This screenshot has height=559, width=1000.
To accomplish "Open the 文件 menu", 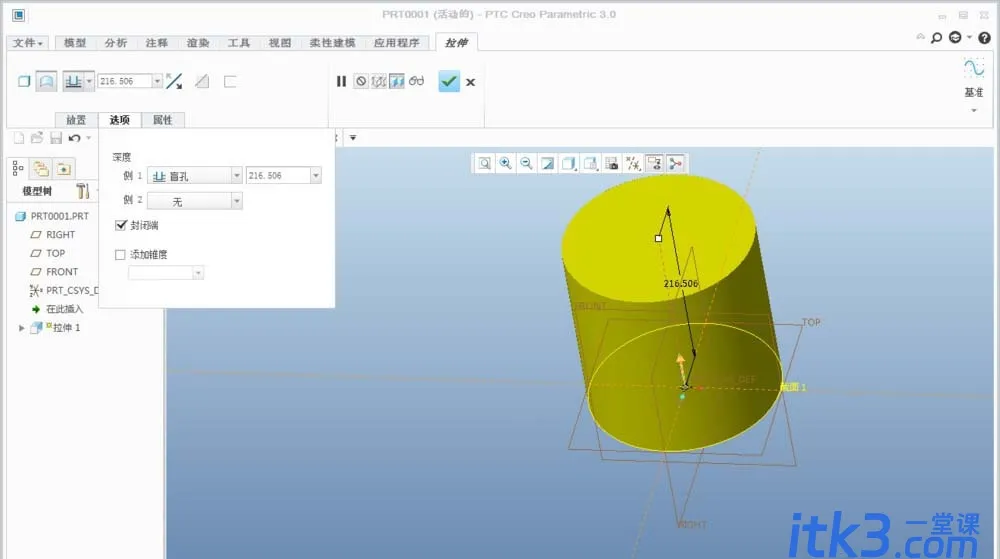I will (27, 43).
